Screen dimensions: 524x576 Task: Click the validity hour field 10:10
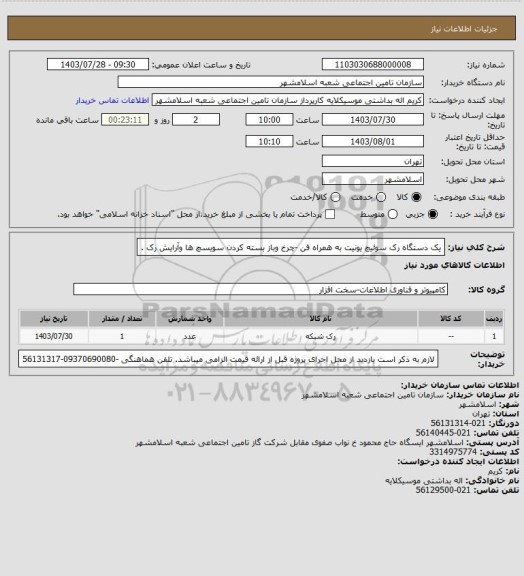tap(269, 141)
